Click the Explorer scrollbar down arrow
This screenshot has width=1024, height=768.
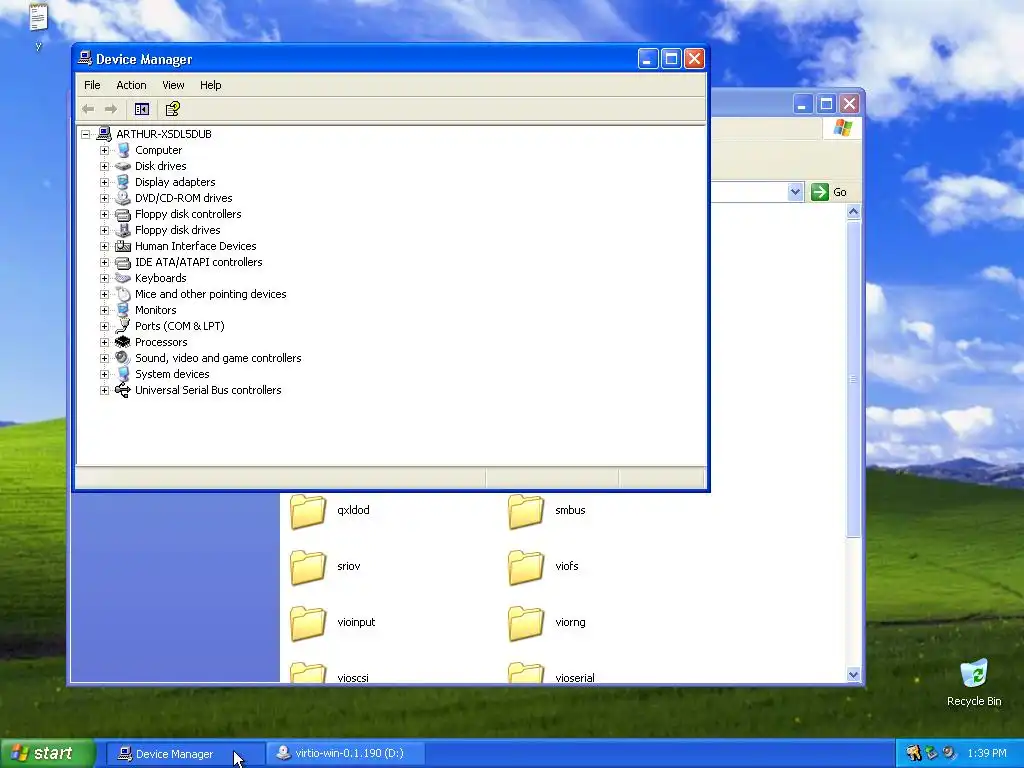point(853,675)
